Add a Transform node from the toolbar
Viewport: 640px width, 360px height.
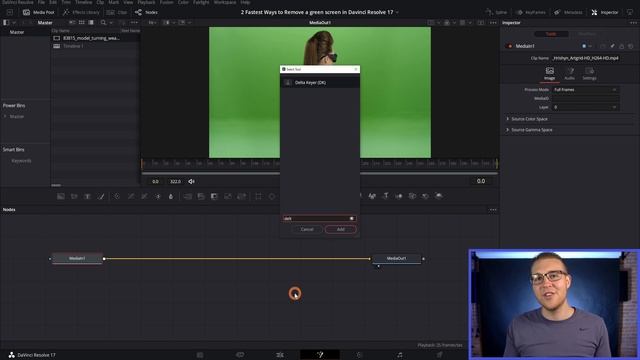242,196
